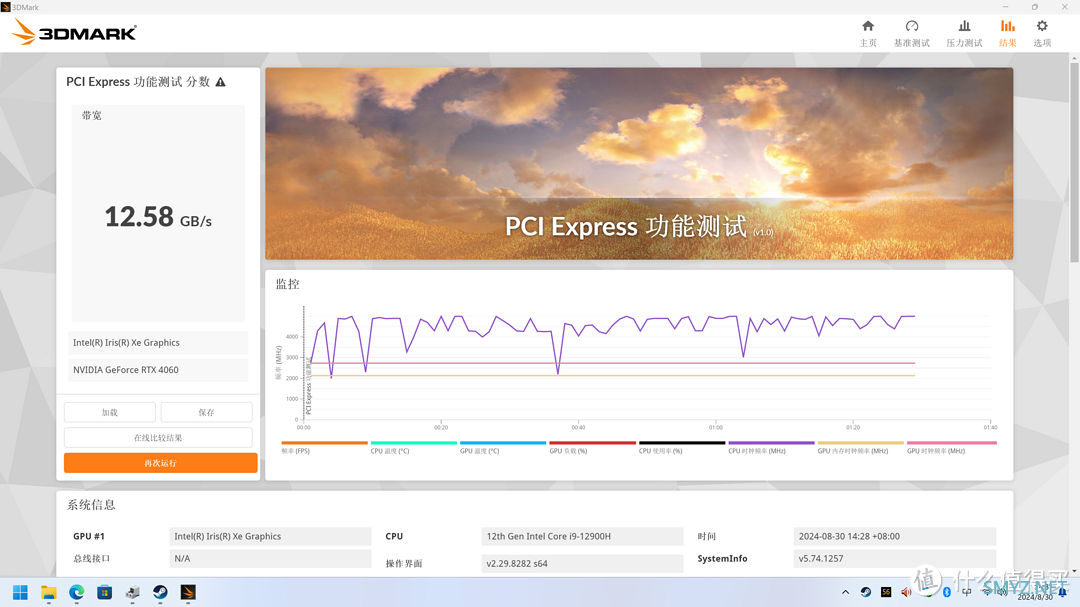Image resolution: width=1080 pixels, height=607 pixels.
Task: Toggle 帧率 (FPS) orange legend
Action: 324,447
